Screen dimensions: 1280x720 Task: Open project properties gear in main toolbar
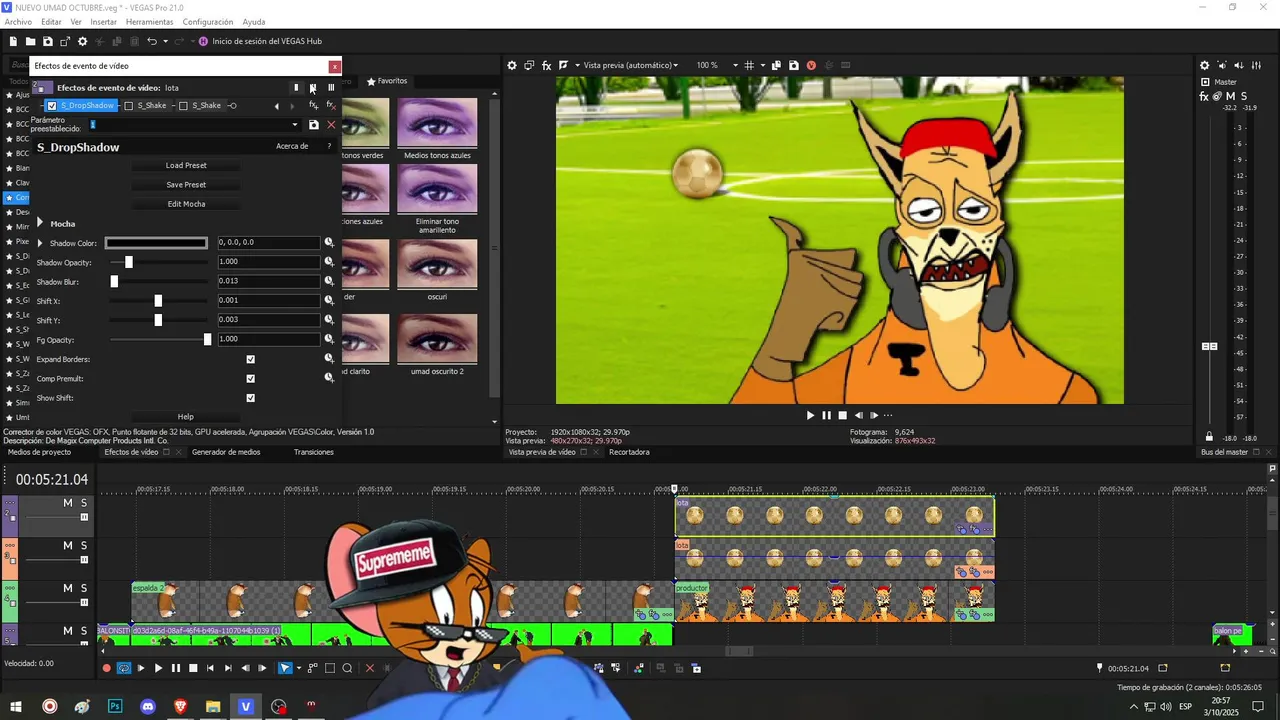(82, 41)
